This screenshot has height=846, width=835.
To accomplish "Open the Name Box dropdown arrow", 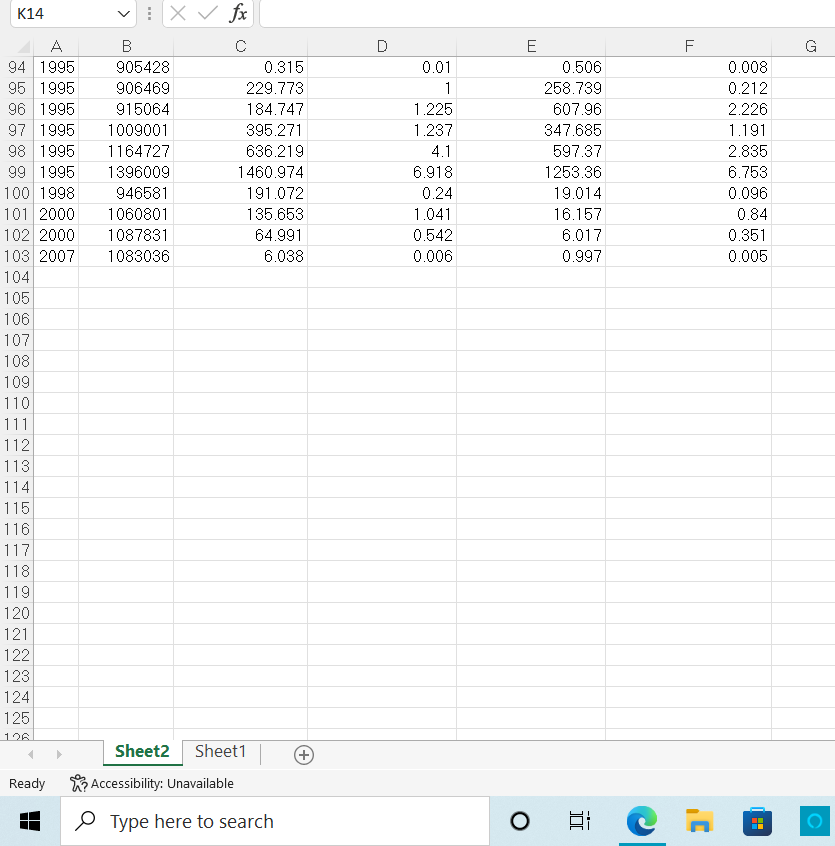I will point(125,15).
